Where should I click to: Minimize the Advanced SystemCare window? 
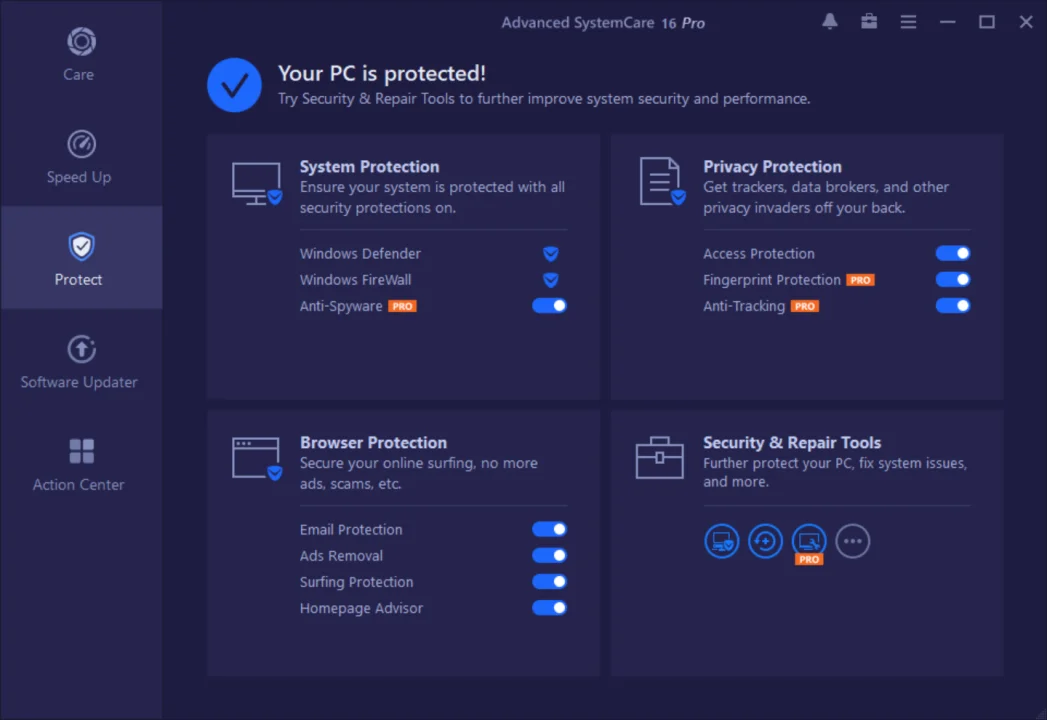click(x=948, y=22)
